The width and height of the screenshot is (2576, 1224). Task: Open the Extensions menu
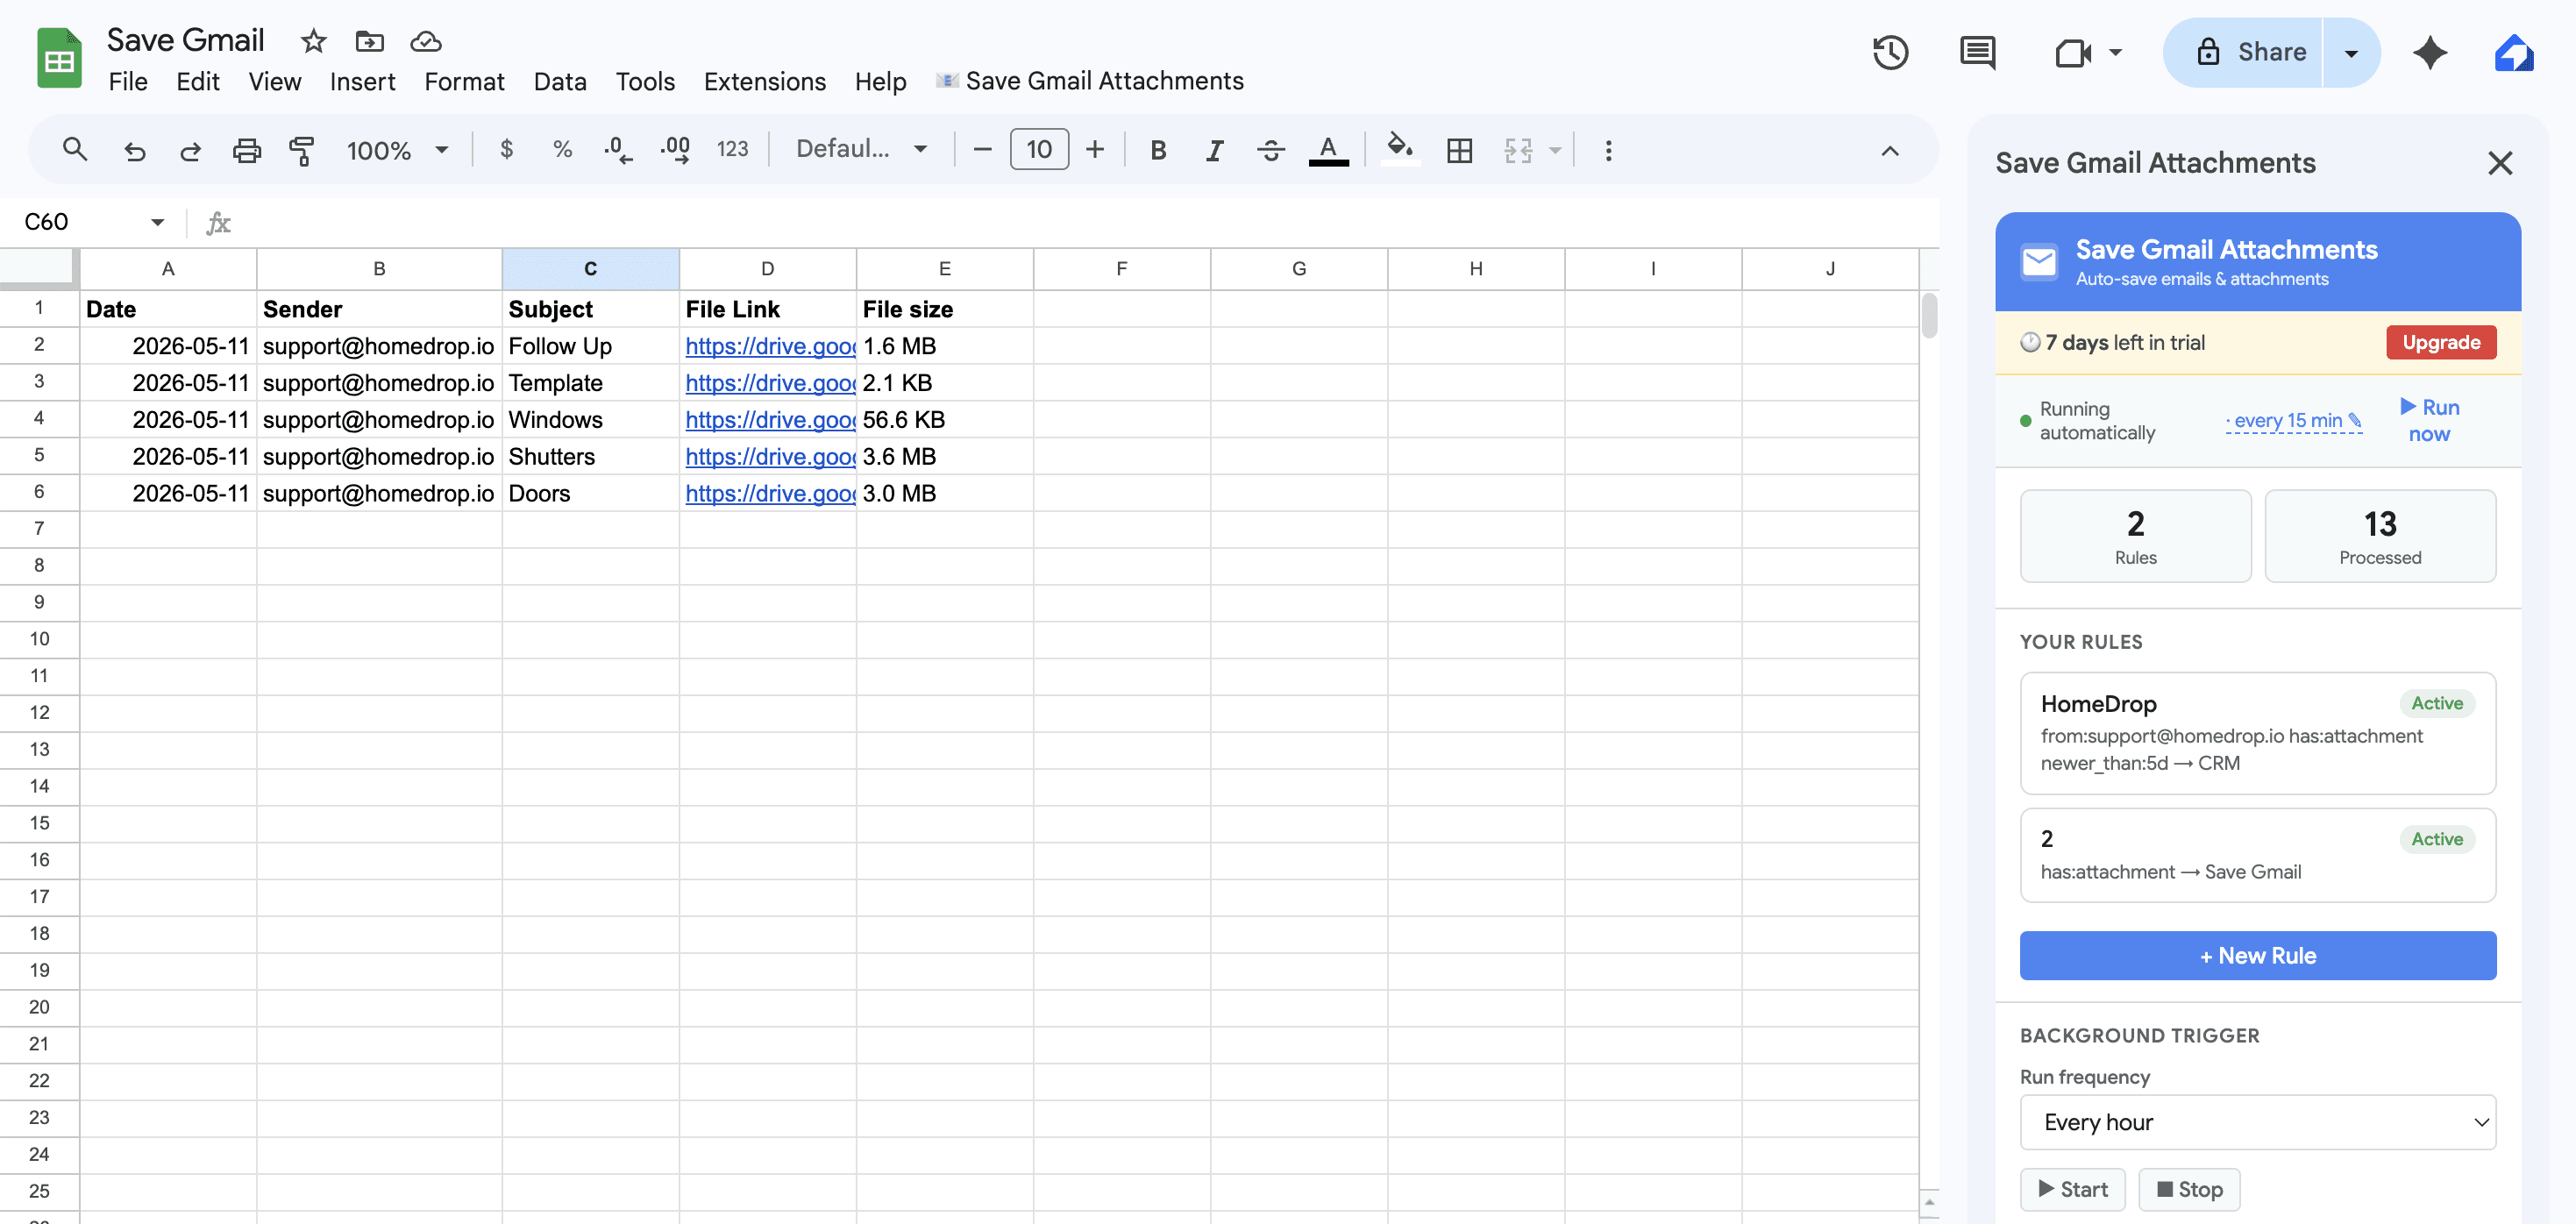[765, 82]
